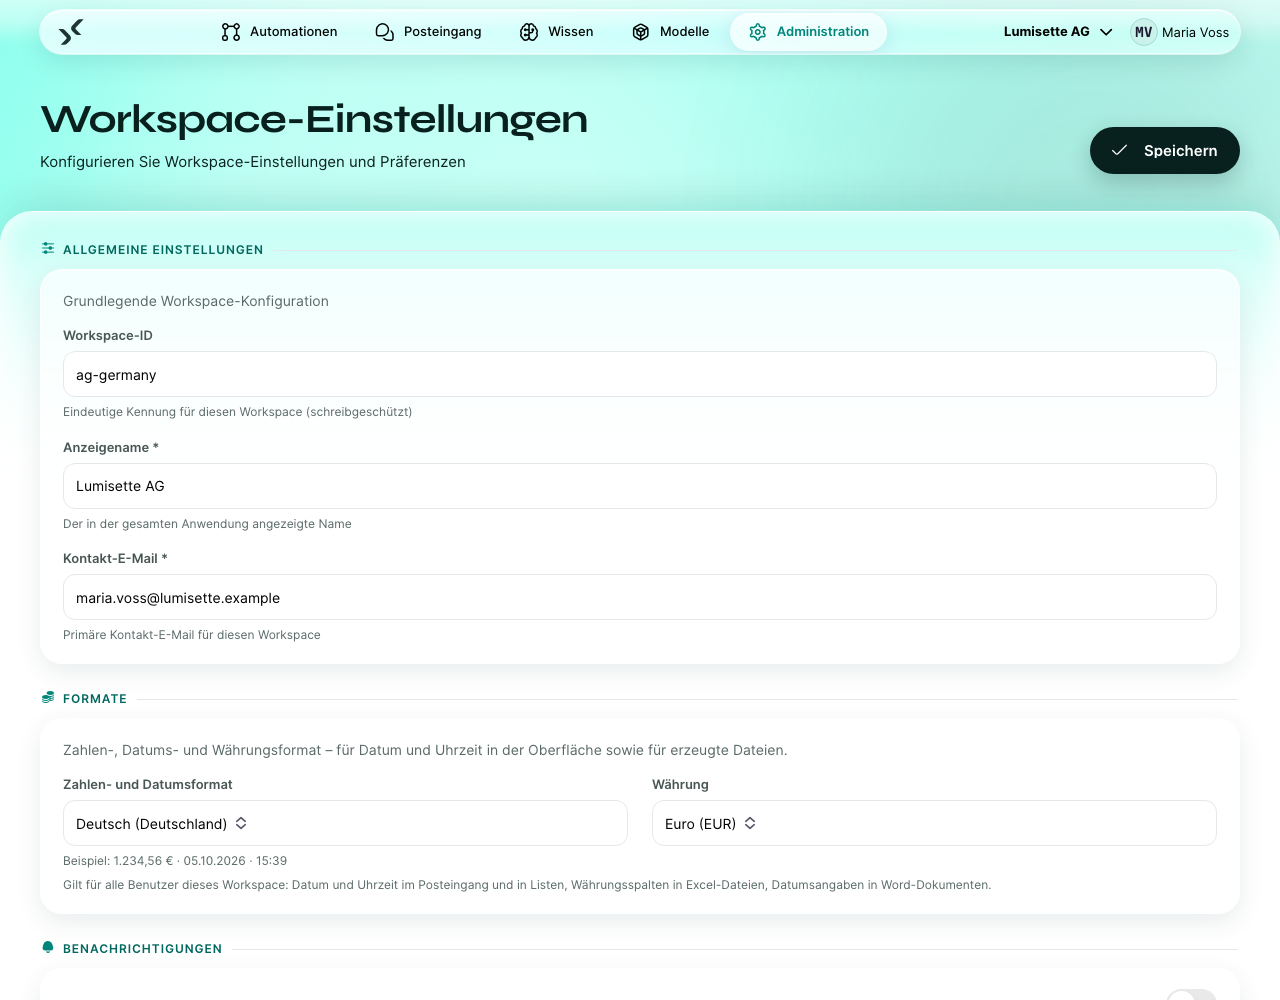This screenshot has width=1280, height=1000.
Task: Switch to the Wissen tab
Action: (x=556, y=32)
